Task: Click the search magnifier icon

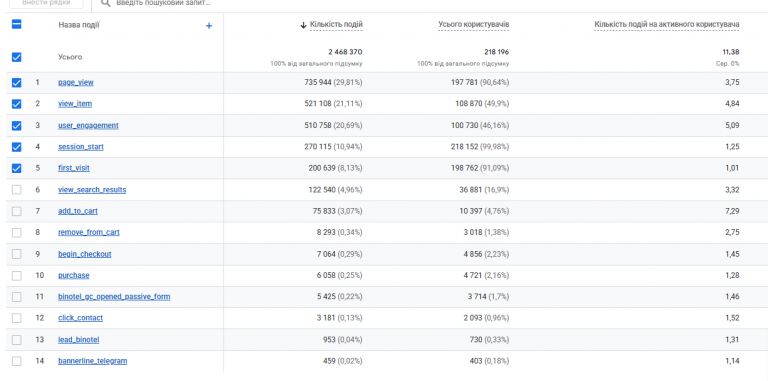Action: click(x=105, y=3)
